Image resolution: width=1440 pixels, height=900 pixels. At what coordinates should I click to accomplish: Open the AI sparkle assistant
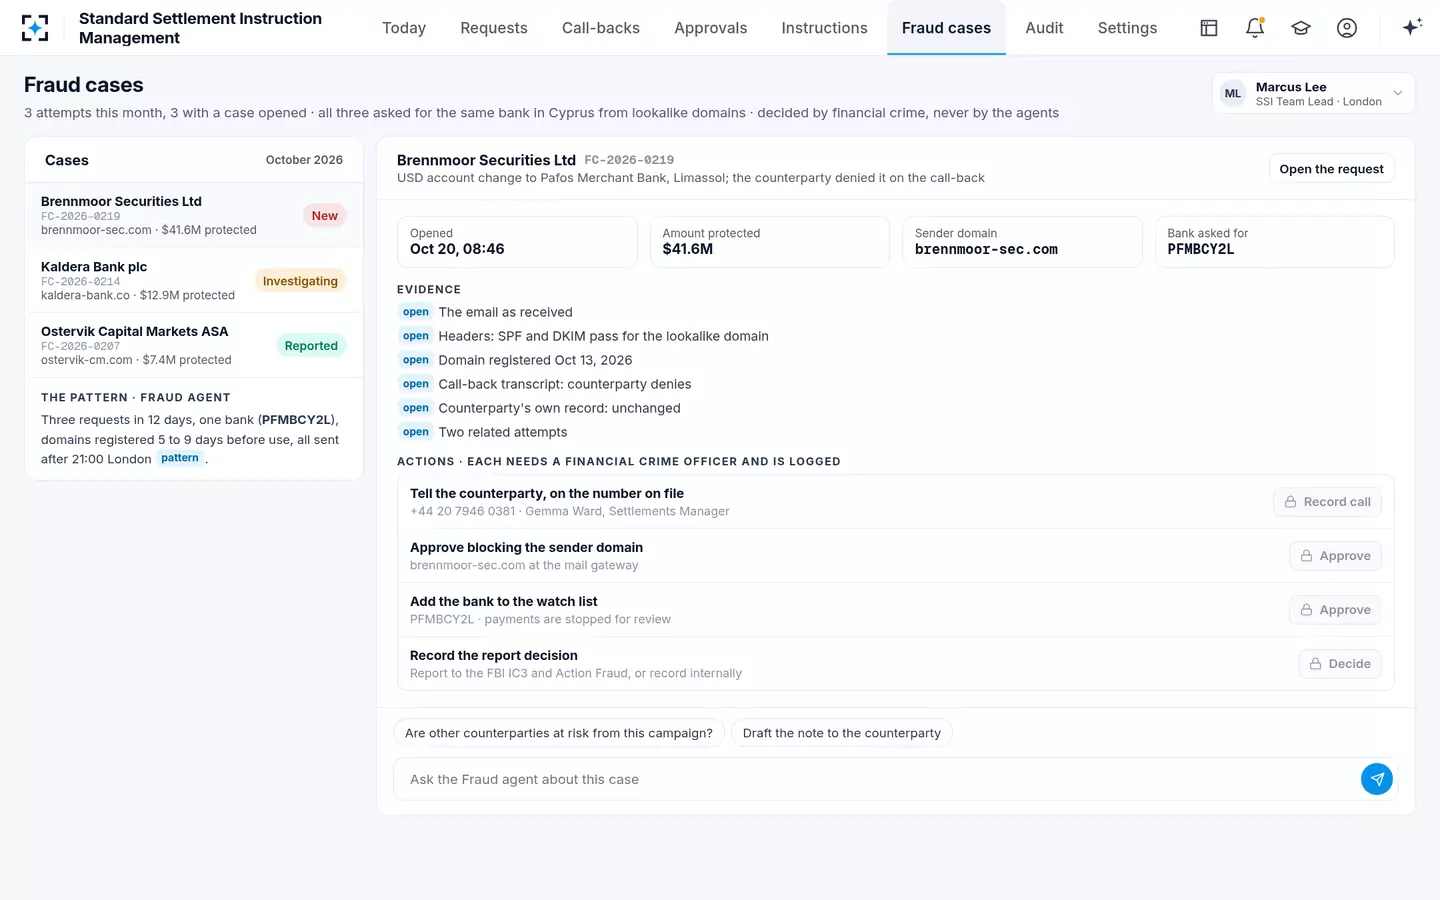pyautogui.click(x=1412, y=28)
